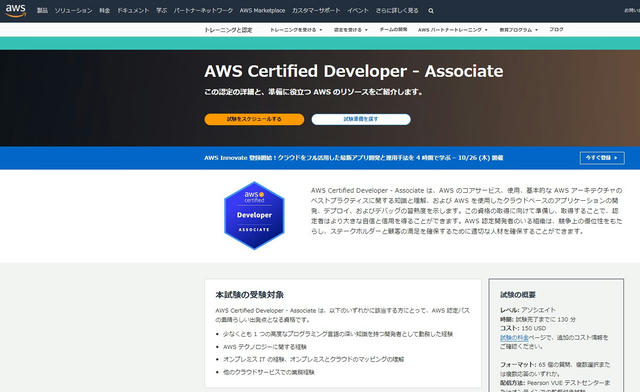Open the ブログ menu item
Screen dimensions: 640x392
tap(556, 29)
